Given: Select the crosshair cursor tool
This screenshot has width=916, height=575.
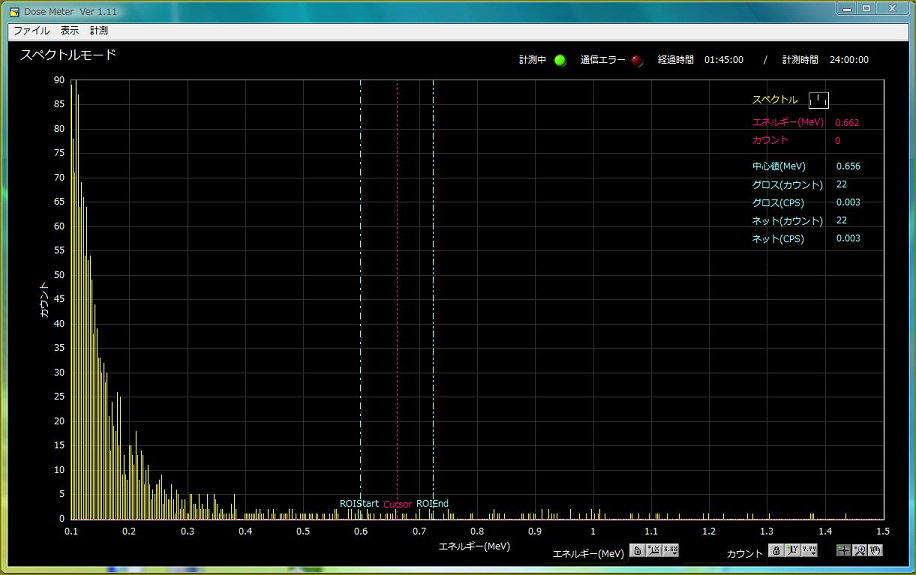Looking at the screenshot, I should point(843,551).
